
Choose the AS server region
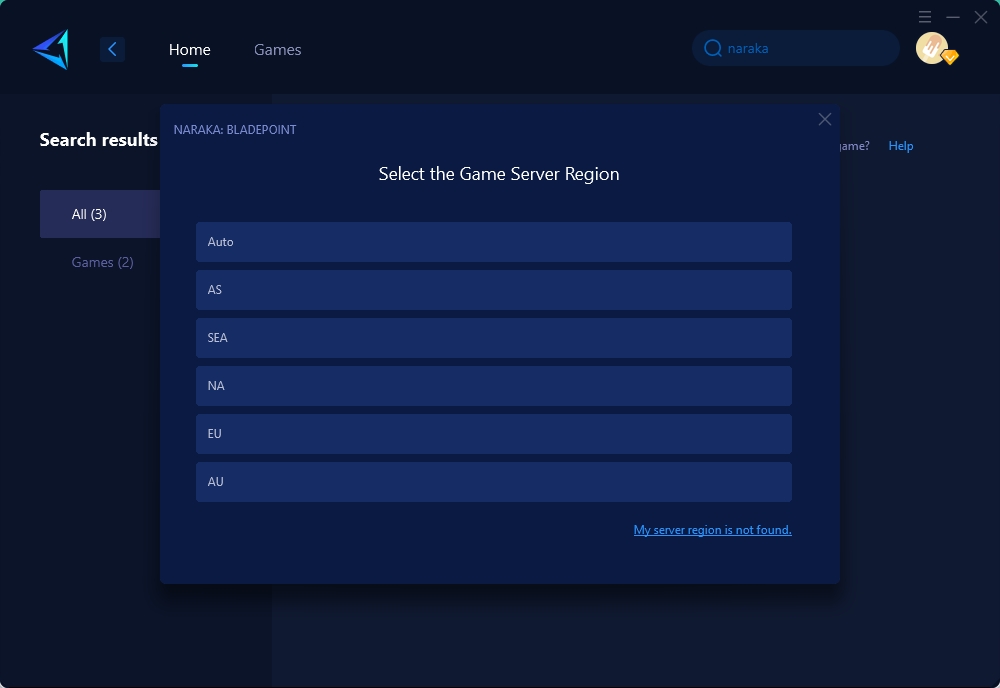point(494,289)
